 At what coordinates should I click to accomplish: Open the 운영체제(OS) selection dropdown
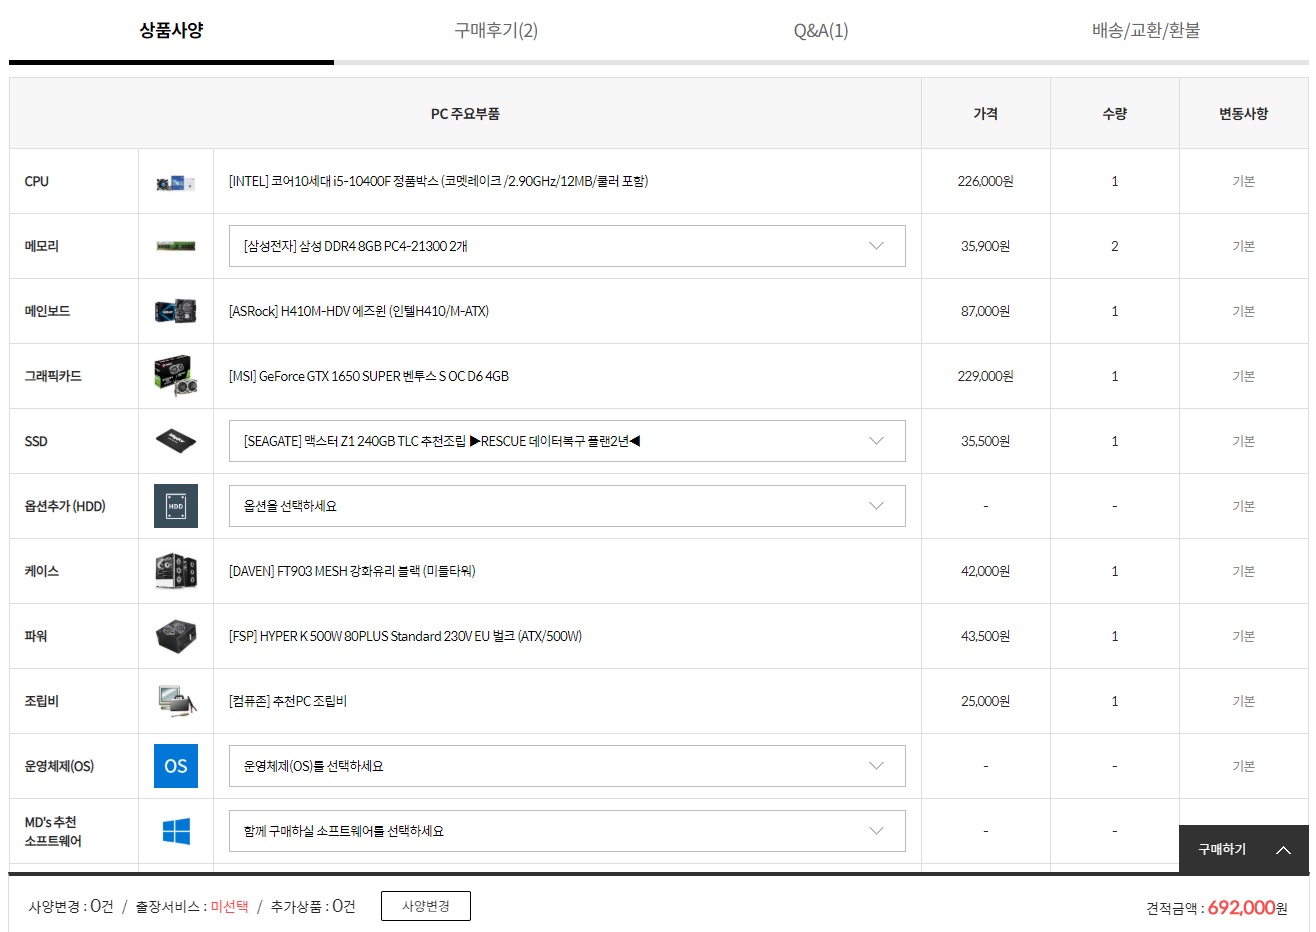pyautogui.click(x=567, y=766)
